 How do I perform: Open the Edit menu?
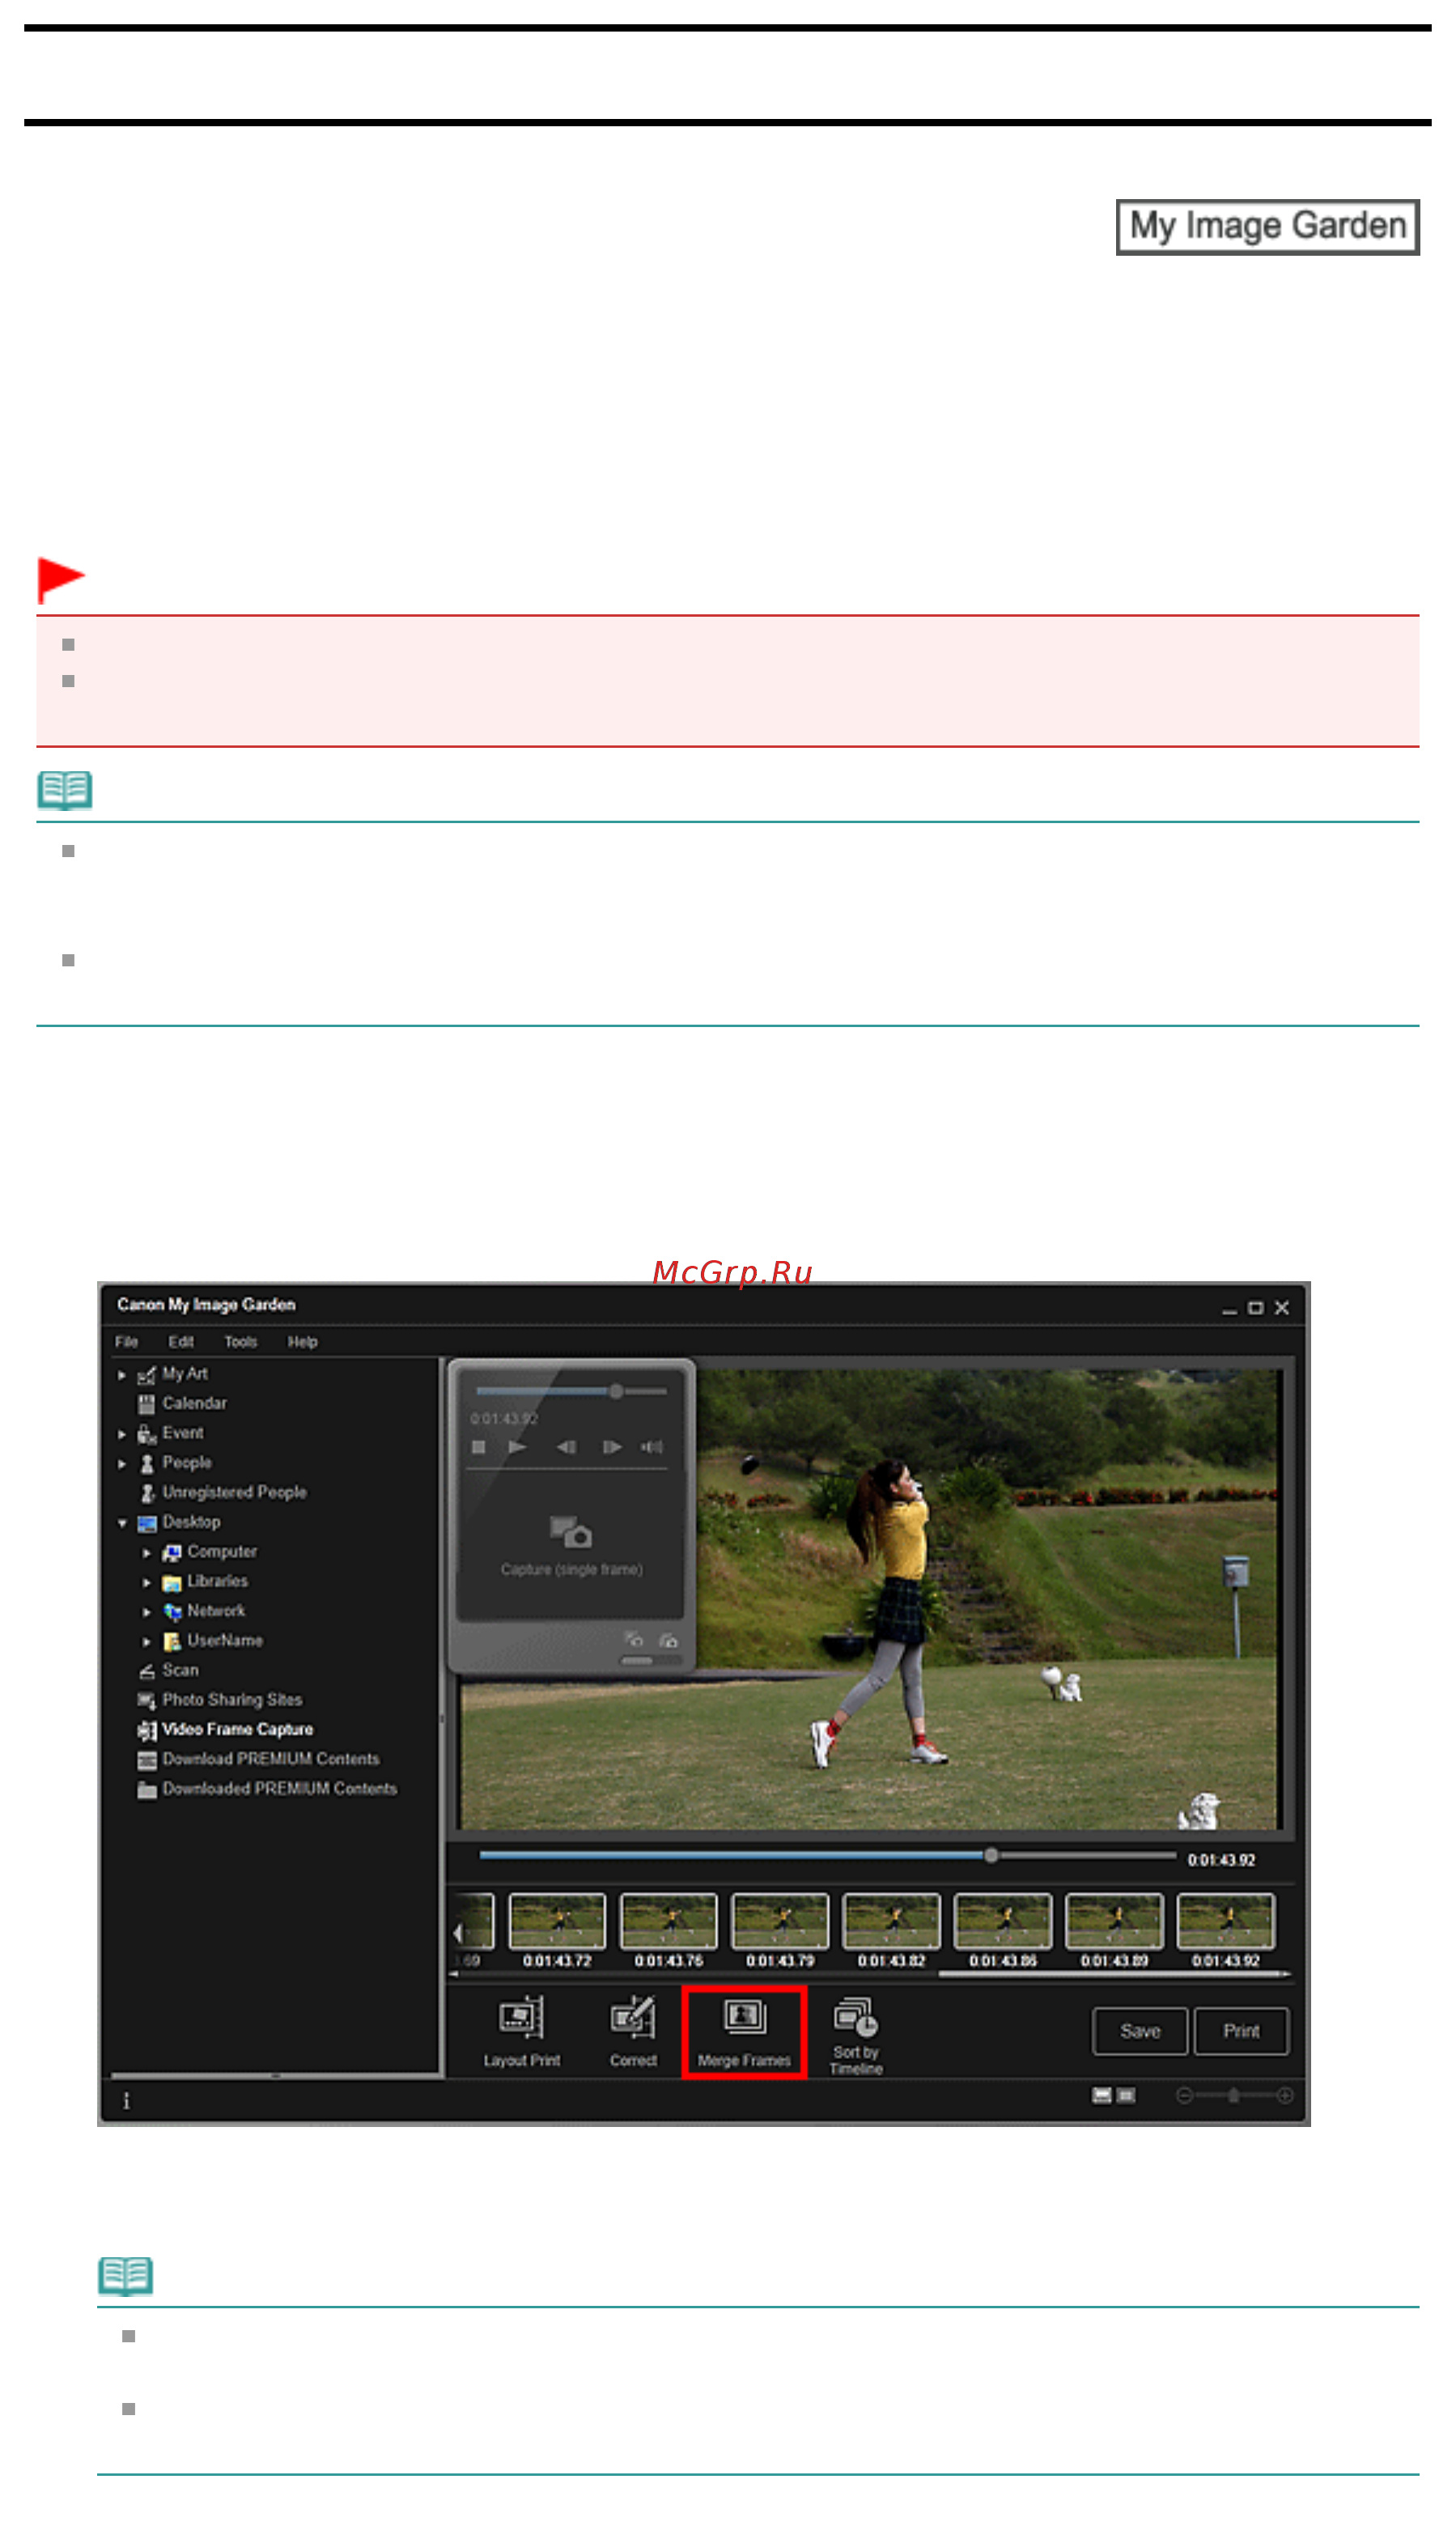[181, 1342]
